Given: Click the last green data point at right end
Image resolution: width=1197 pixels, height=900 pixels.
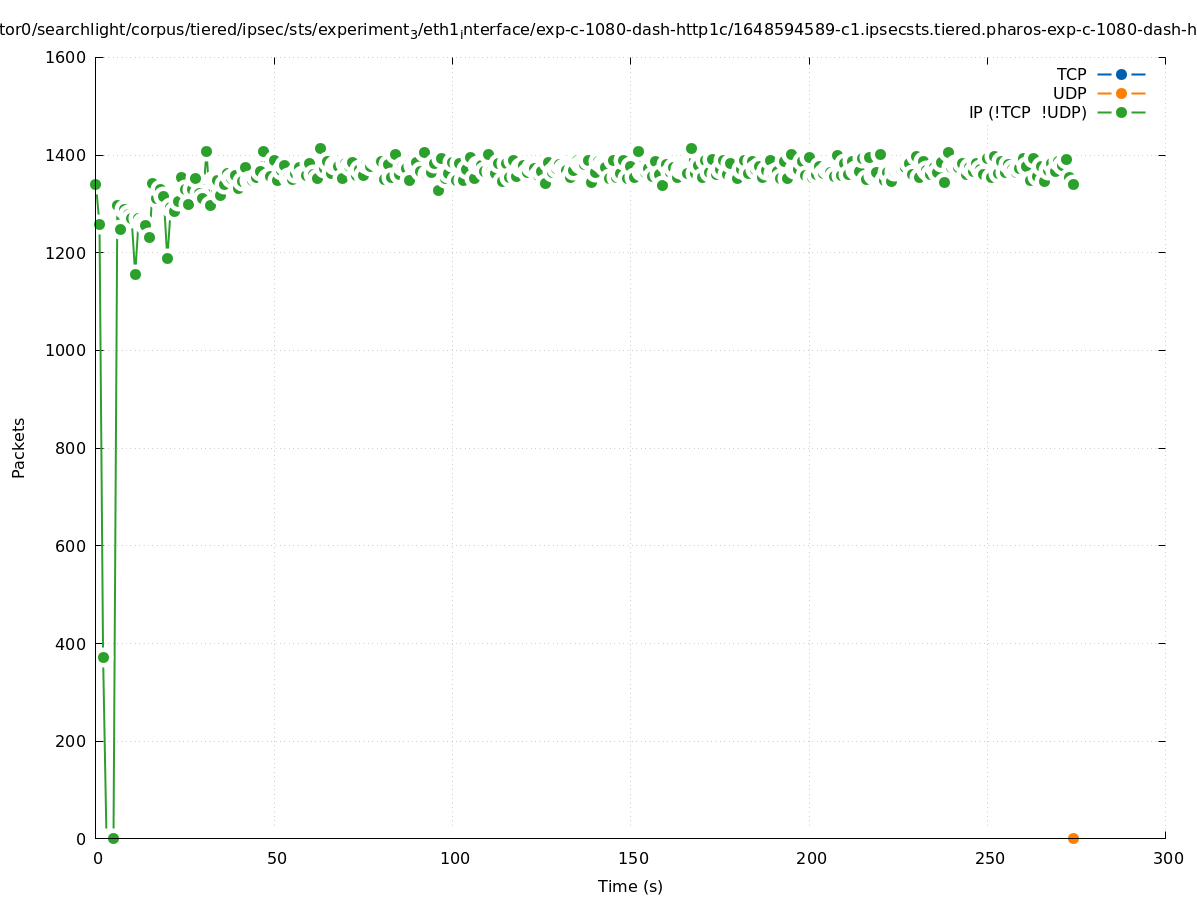Looking at the screenshot, I should (x=1073, y=184).
